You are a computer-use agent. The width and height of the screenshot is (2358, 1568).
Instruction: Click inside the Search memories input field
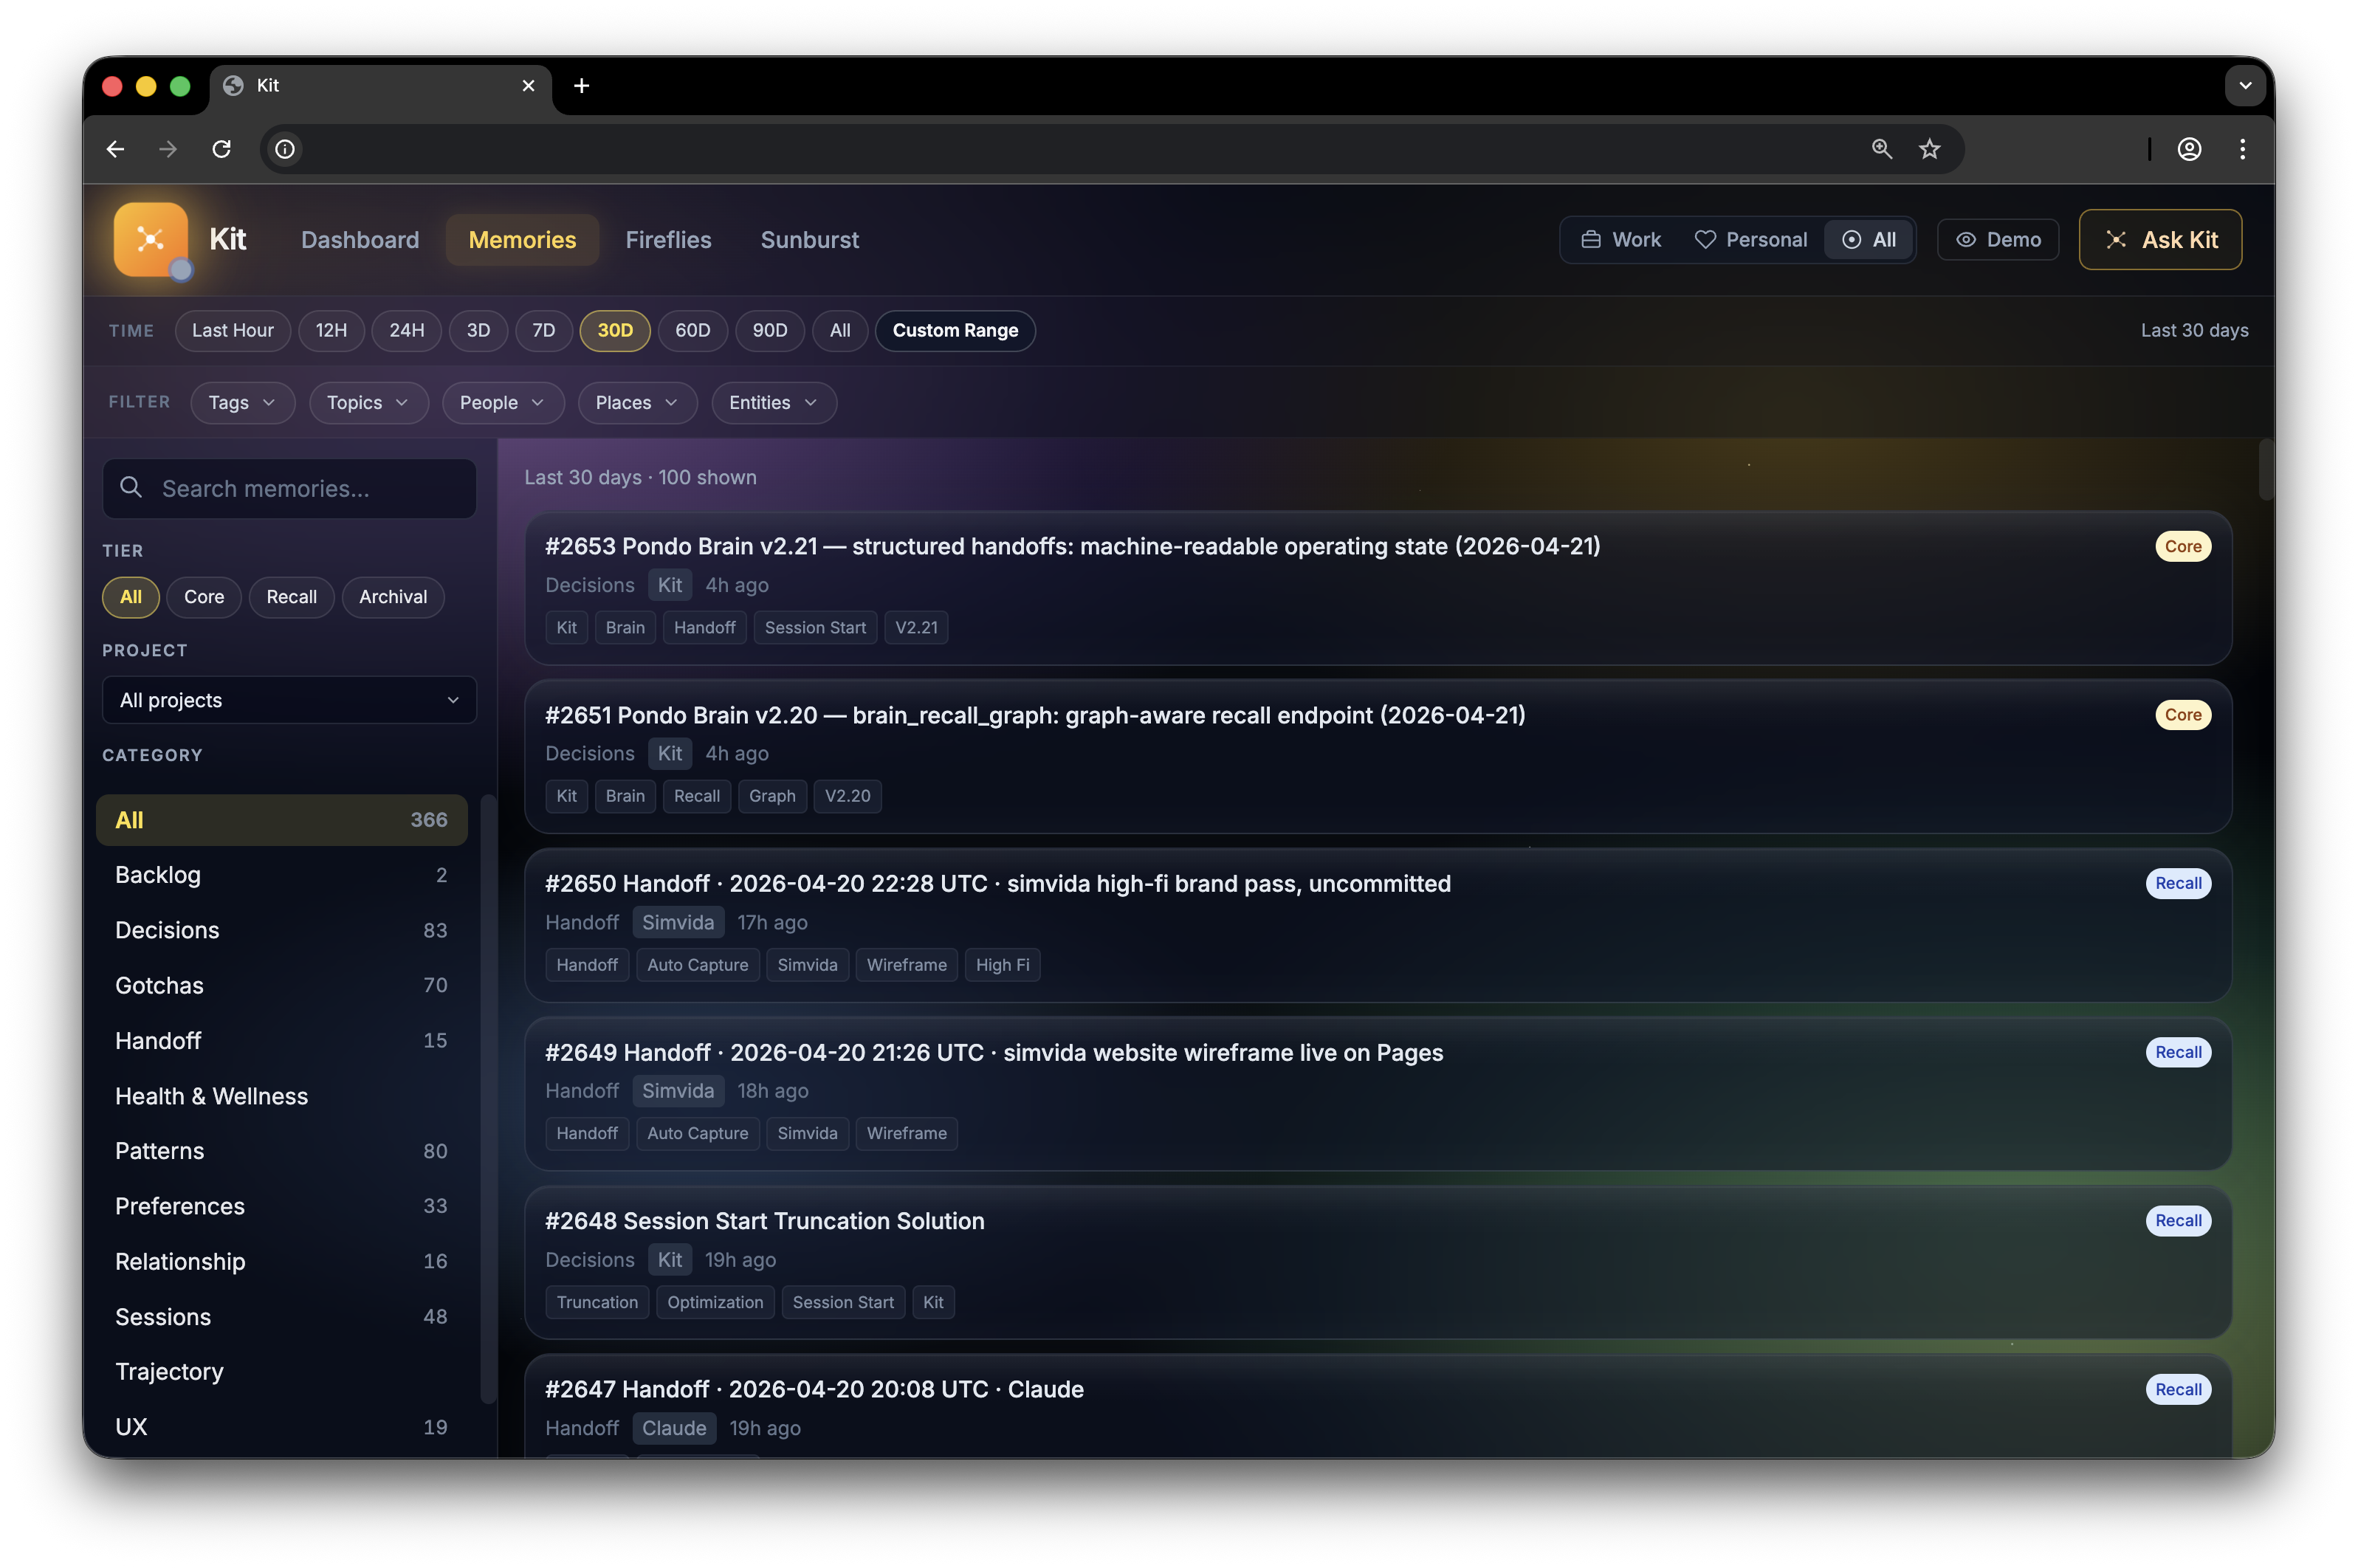pyautogui.click(x=290, y=487)
